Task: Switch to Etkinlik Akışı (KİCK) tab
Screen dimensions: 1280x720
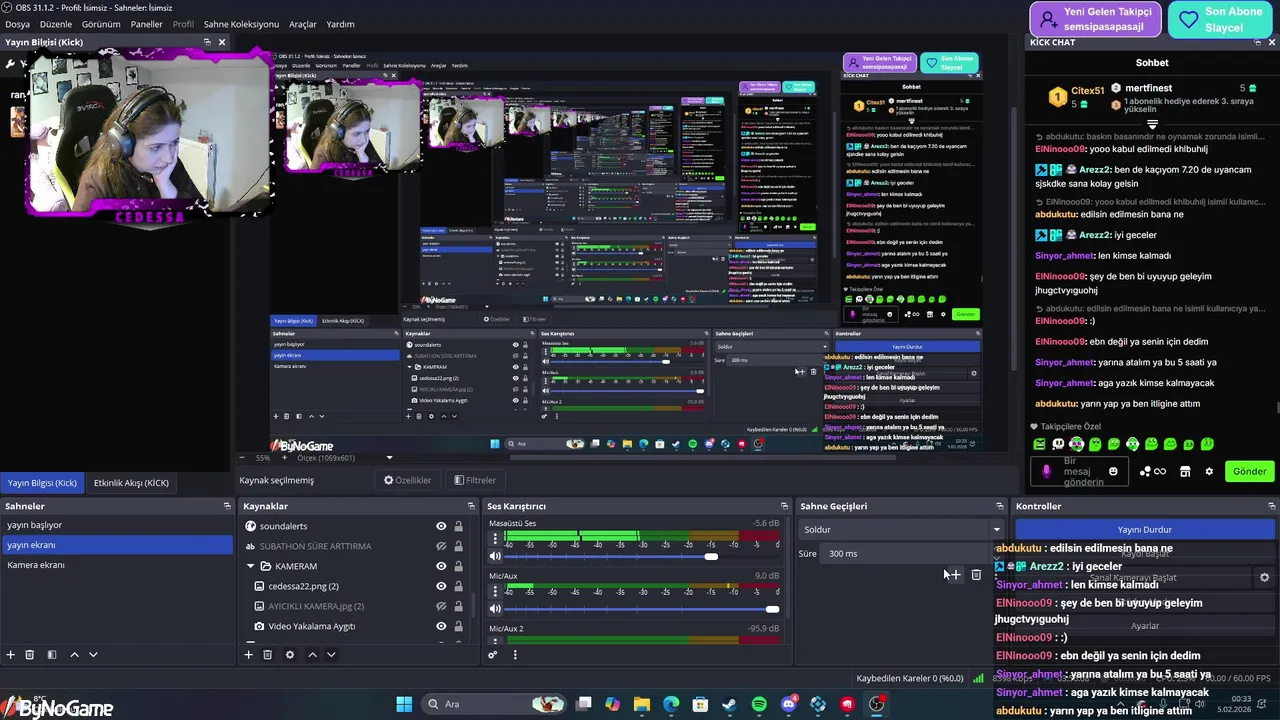Action: [x=131, y=483]
